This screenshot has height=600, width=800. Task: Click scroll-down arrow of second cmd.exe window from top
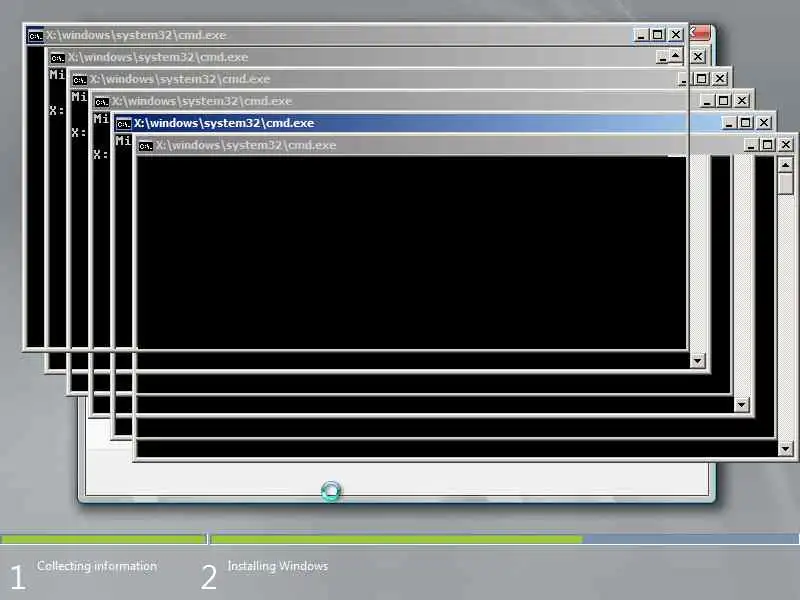(697, 361)
